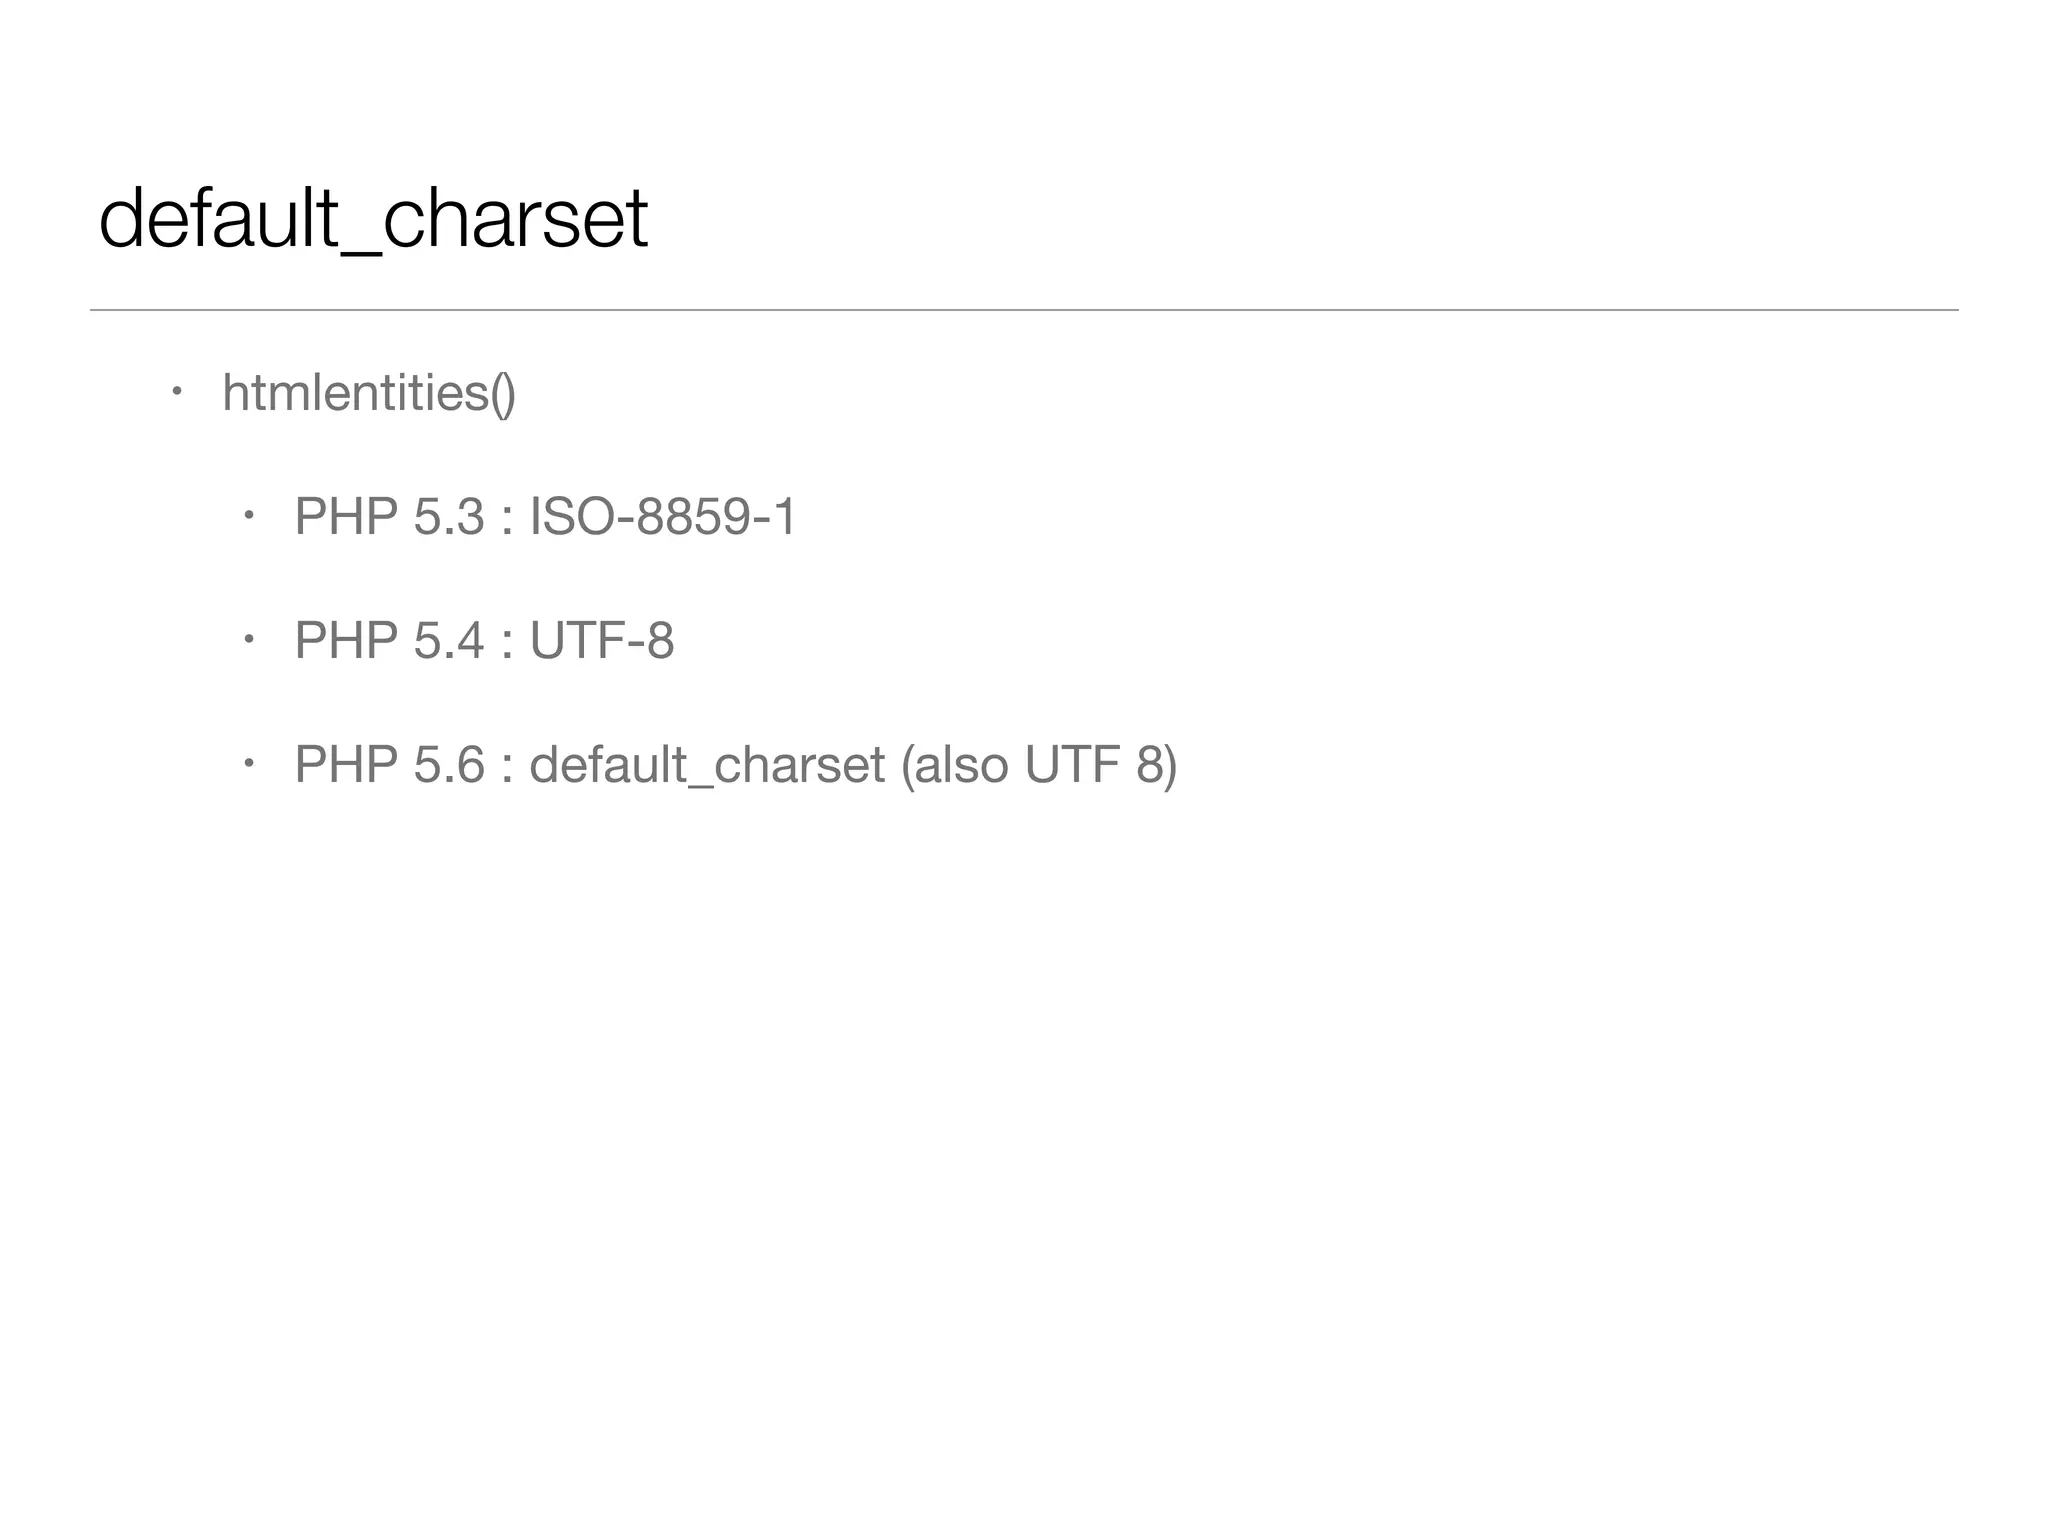This screenshot has width=2048, height=1536.
Task: Click the bullet dot before PHP 5.3
Action: coord(248,516)
